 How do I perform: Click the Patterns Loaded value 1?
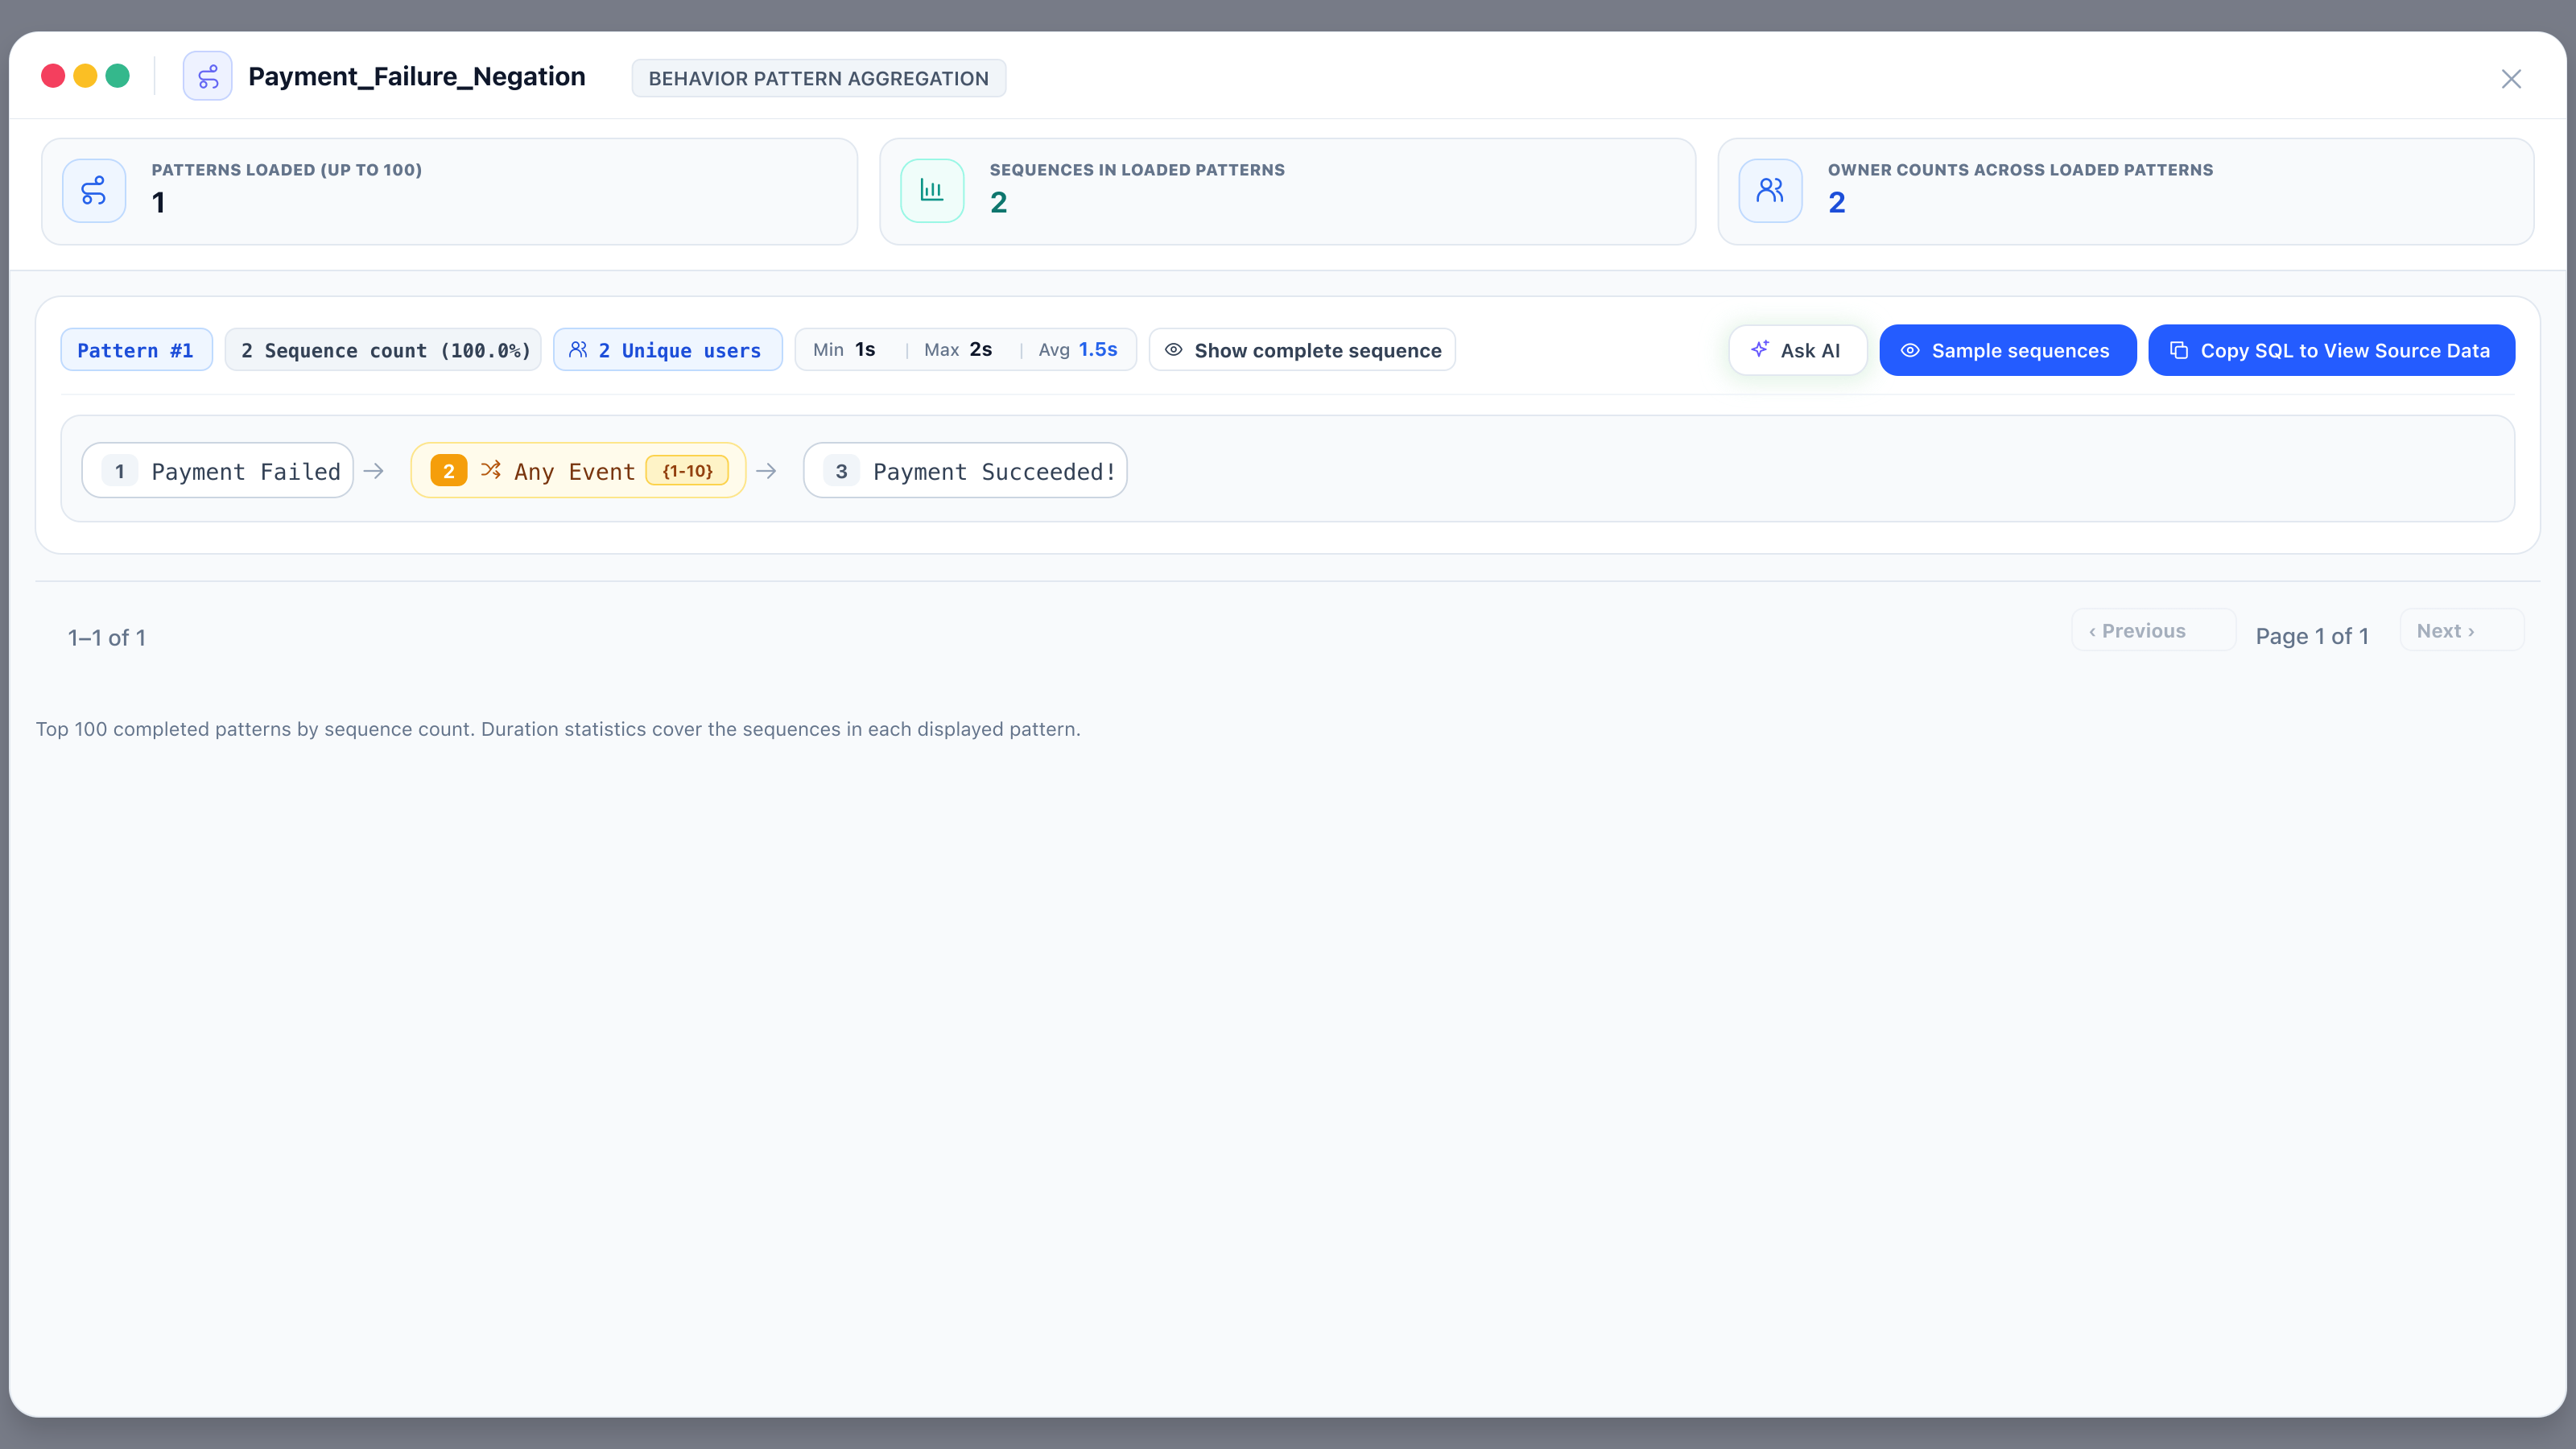(x=158, y=203)
